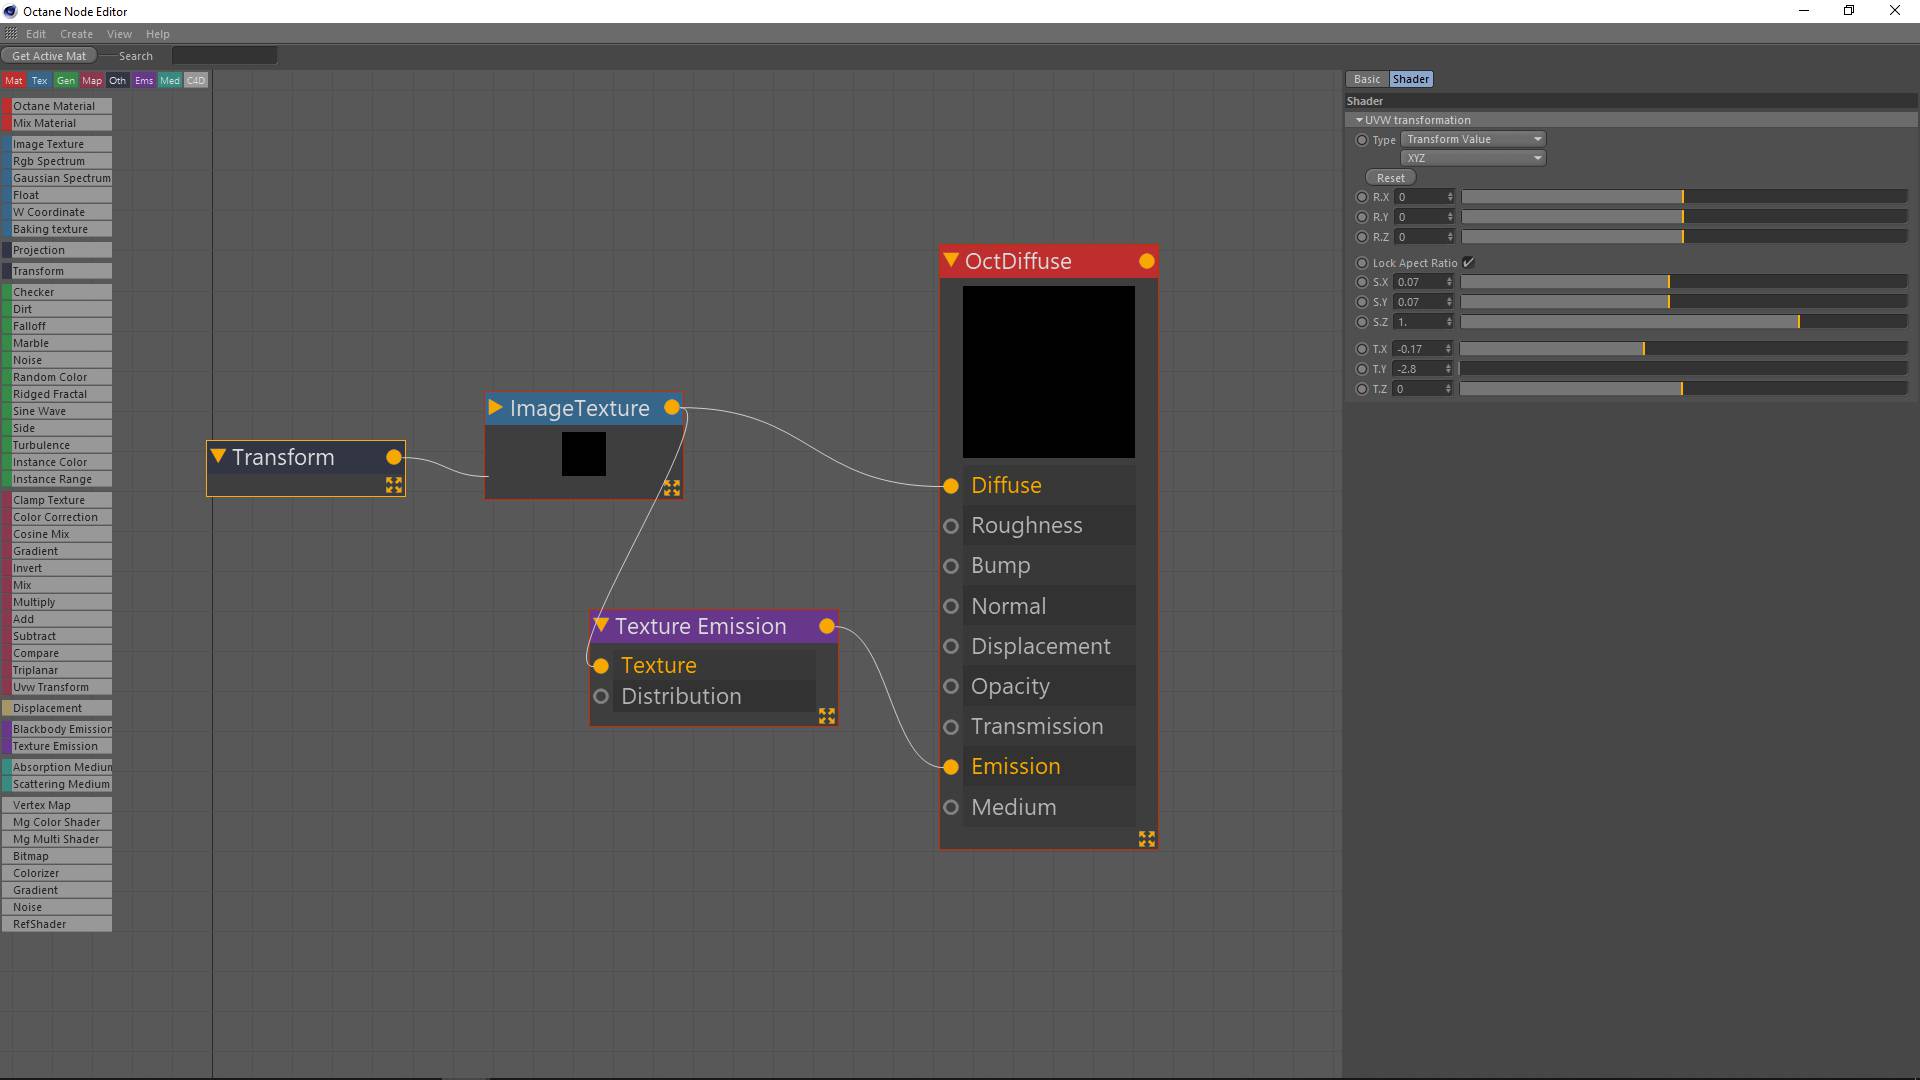Viewport: 1920px width, 1080px height.
Task: Collapse the OctDiffuse node triangle
Action: tap(951, 260)
